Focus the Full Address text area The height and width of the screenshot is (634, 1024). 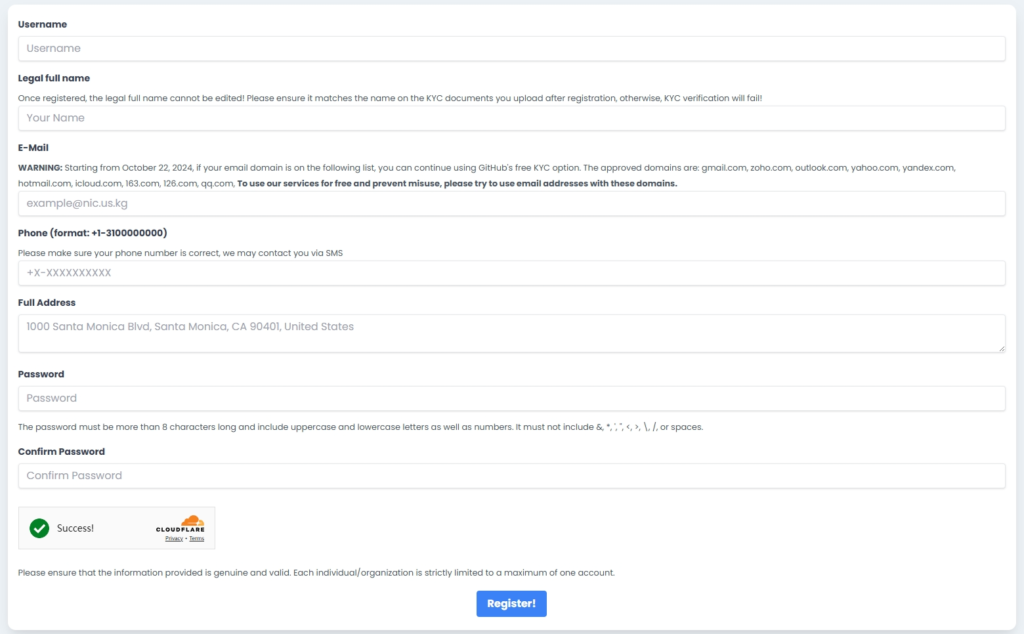coord(511,333)
